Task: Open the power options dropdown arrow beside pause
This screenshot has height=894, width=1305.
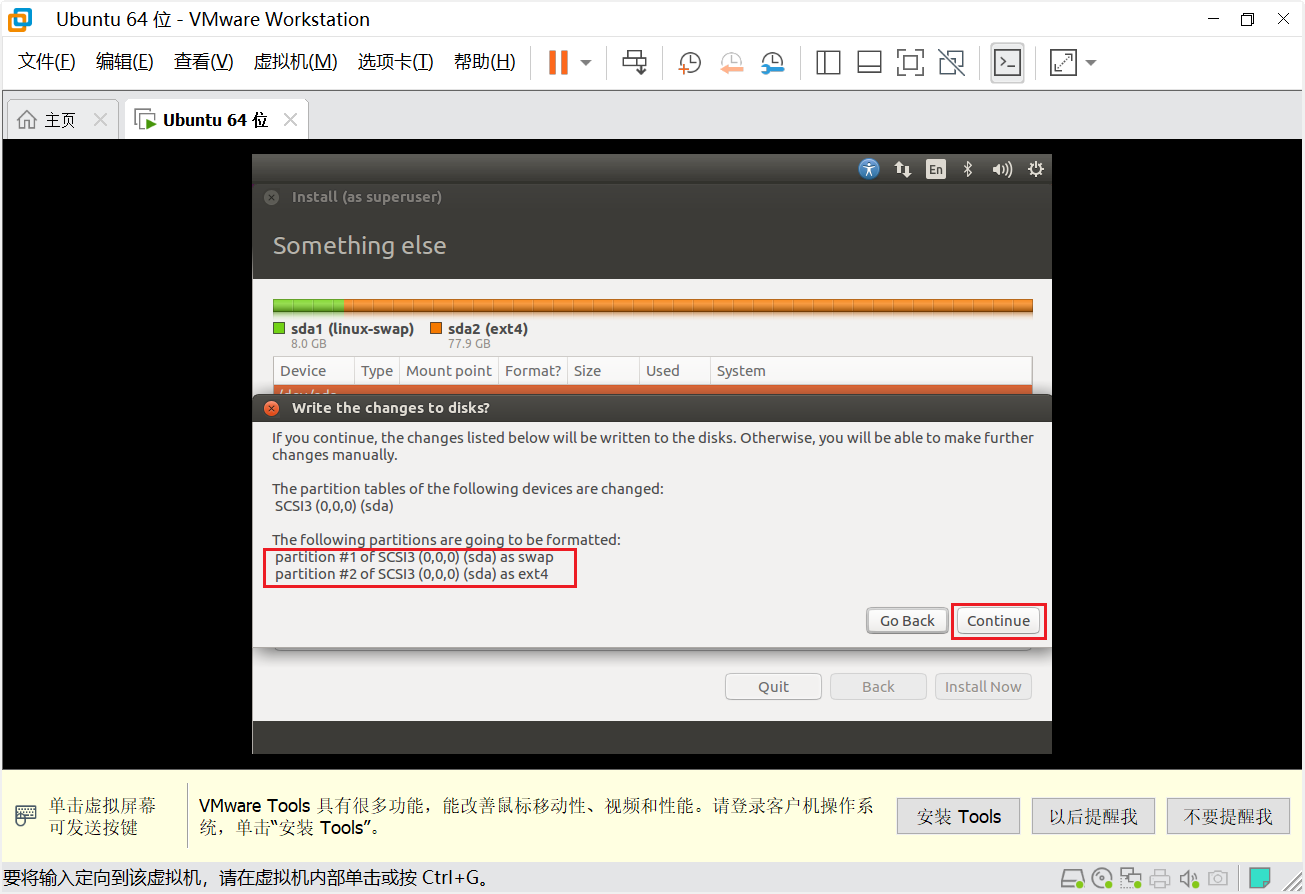Action: pyautogui.click(x=586, y=63)
